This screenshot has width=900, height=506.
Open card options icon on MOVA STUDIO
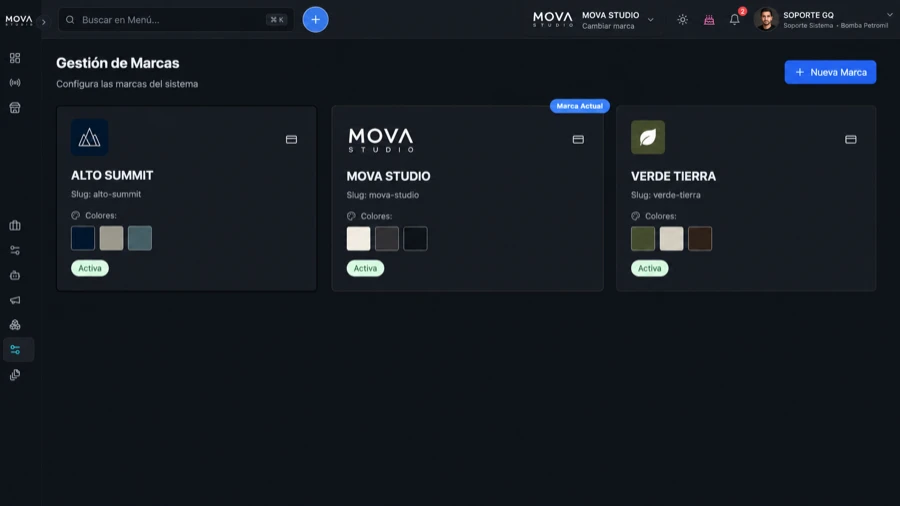tap(578, 139)
